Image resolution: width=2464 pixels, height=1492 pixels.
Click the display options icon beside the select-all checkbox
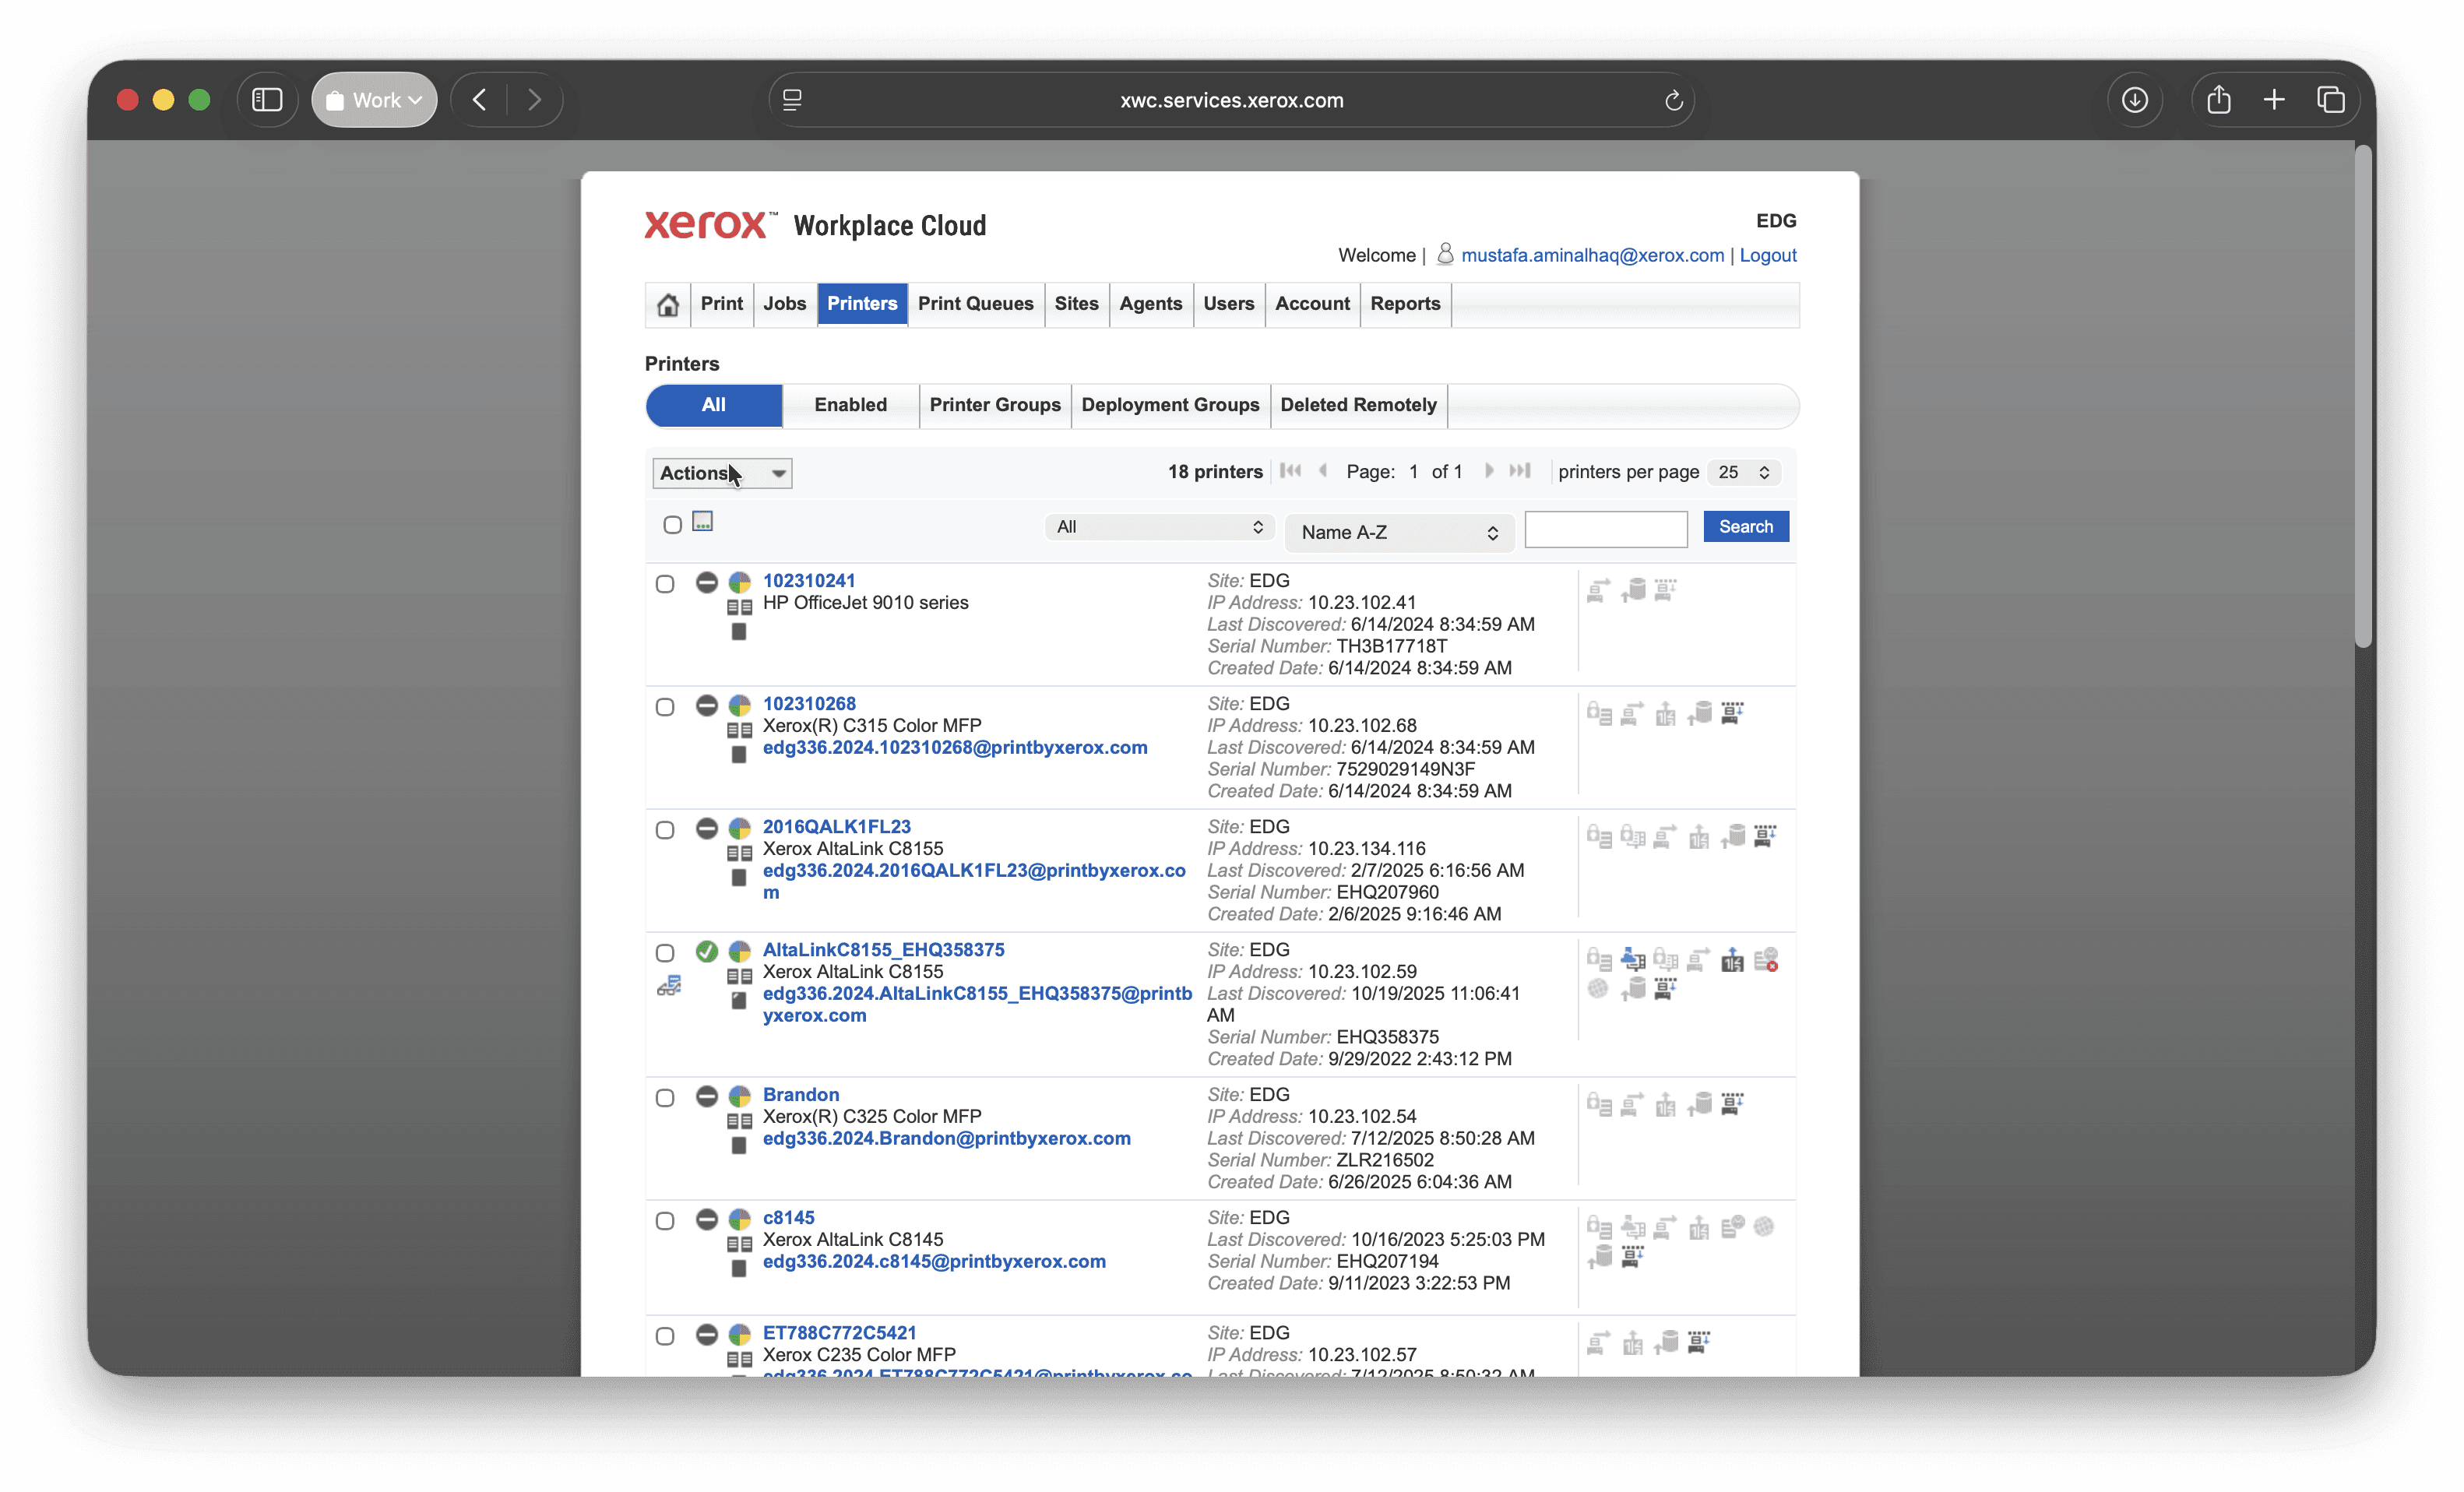click(702, 522)
